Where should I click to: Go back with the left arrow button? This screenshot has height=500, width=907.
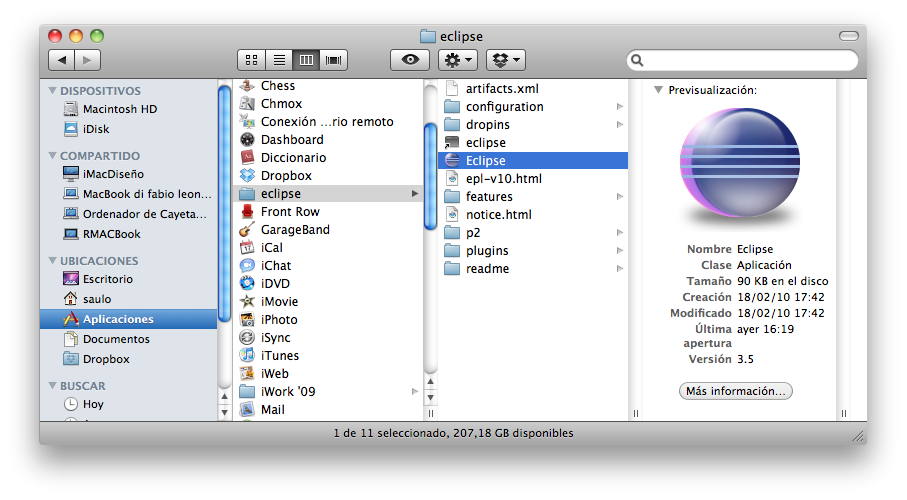(61, 60)
